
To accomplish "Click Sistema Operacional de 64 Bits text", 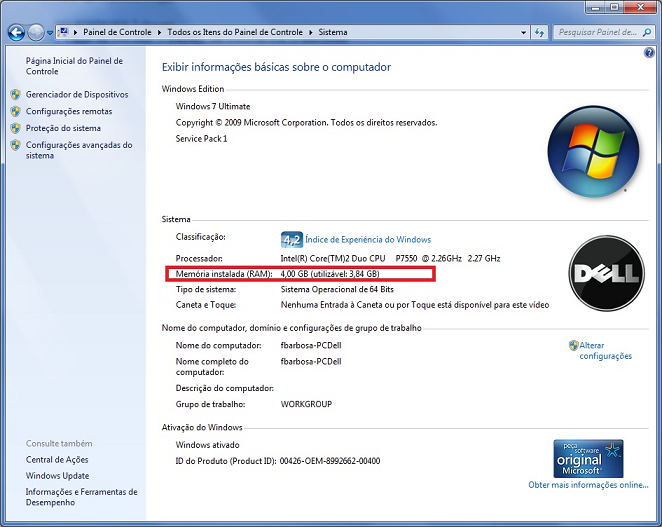I will 337,289.
